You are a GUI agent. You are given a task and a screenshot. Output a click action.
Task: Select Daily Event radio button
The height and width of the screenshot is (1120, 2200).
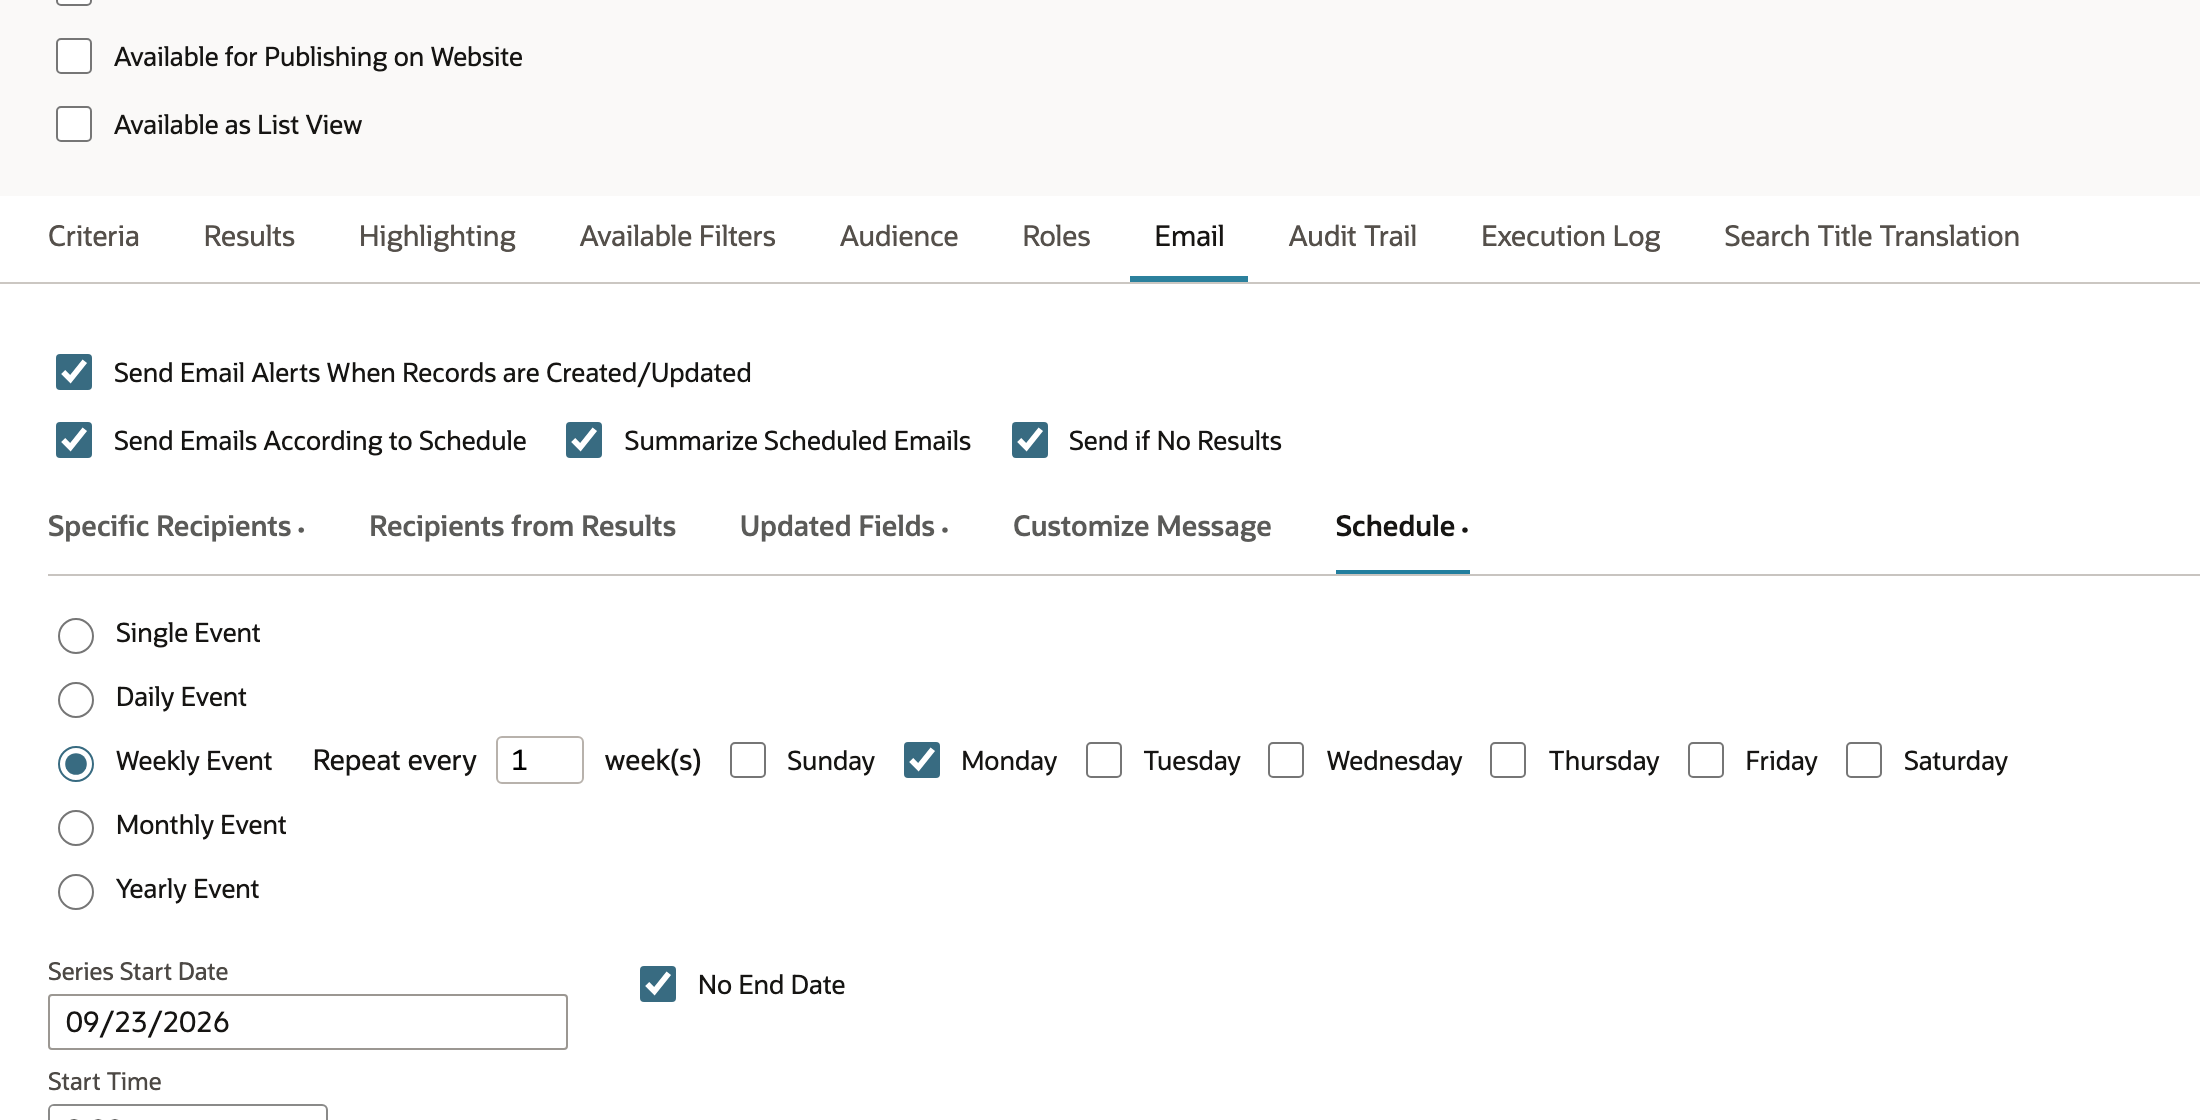point(76,700)
